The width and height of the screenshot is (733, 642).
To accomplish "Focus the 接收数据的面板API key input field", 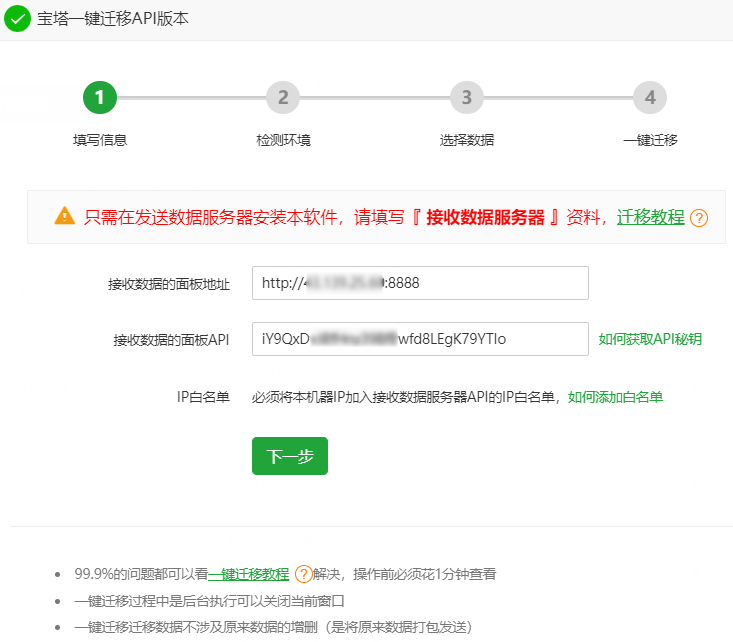I will click(x=420, y=339).
